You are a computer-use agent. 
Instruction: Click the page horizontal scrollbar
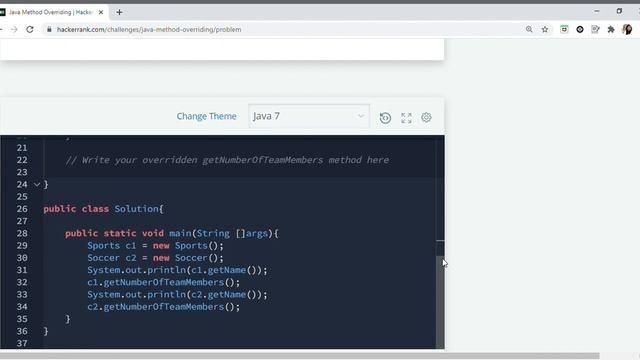300,356
